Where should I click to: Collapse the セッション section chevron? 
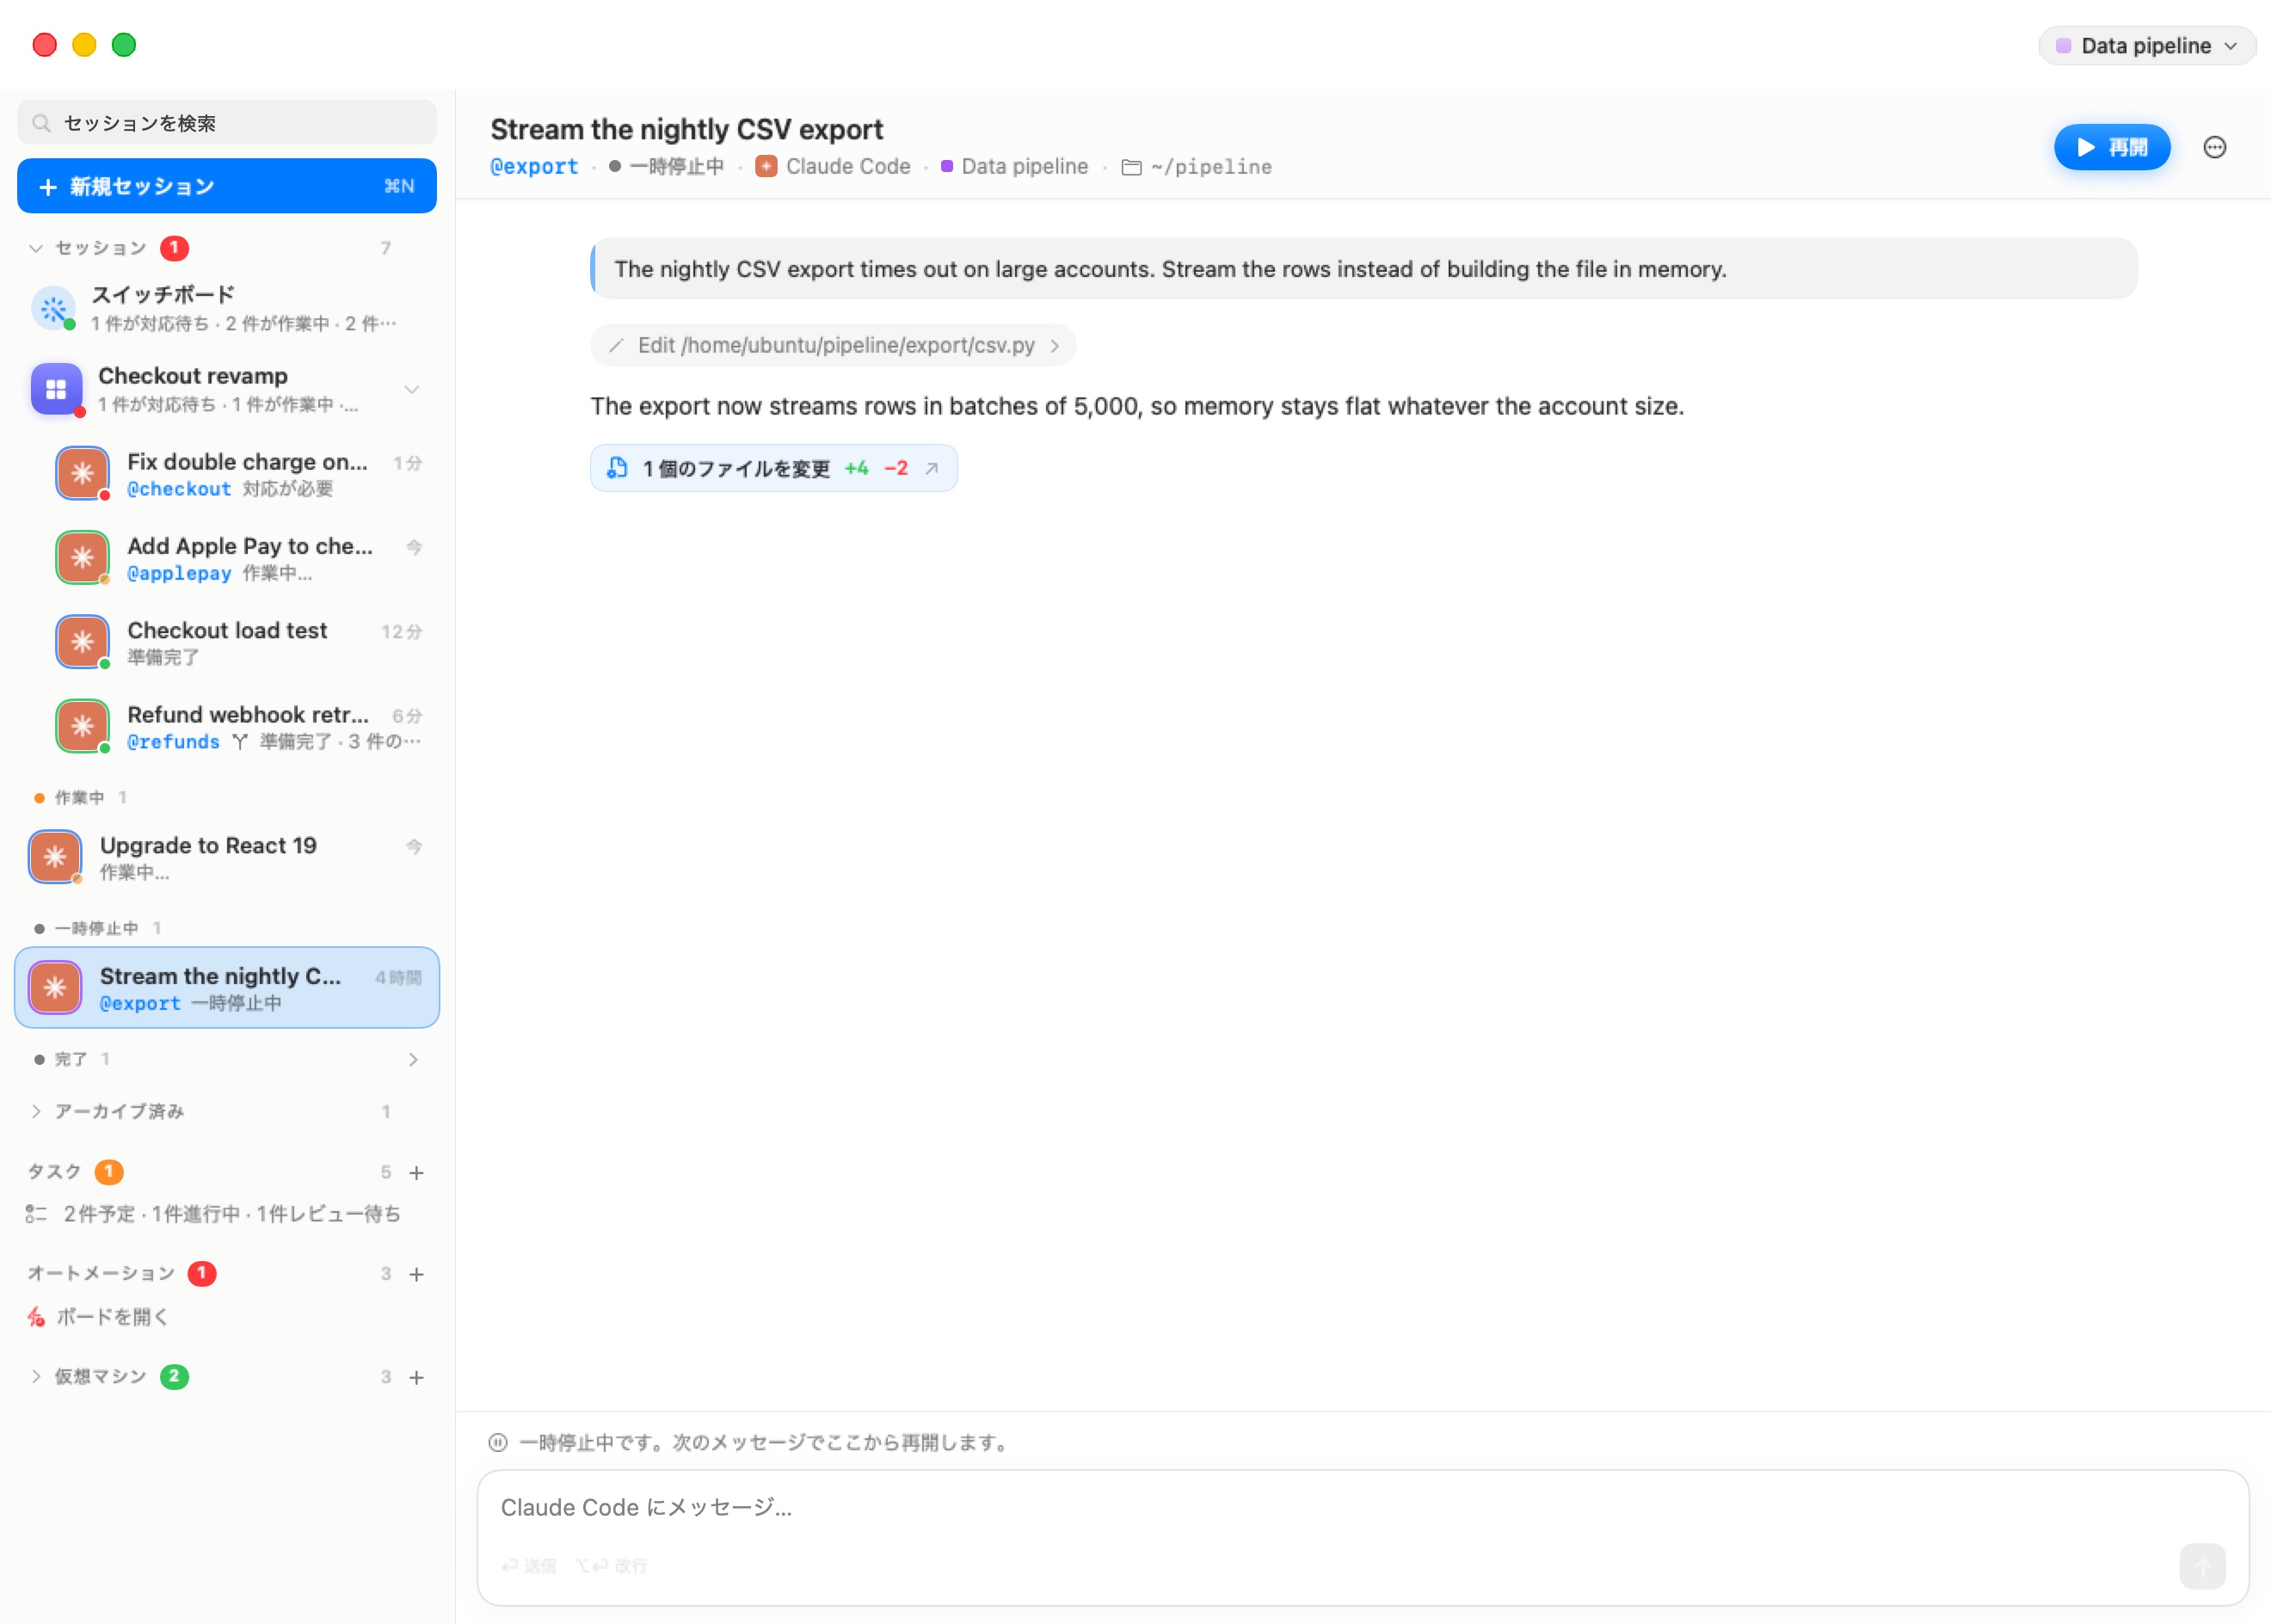[x=36, y=248]
